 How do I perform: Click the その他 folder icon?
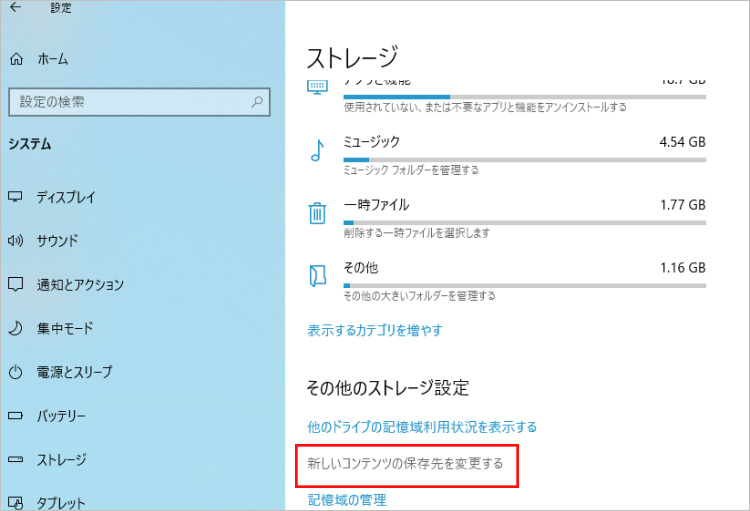pyautogui.click(x=317, y=275)
